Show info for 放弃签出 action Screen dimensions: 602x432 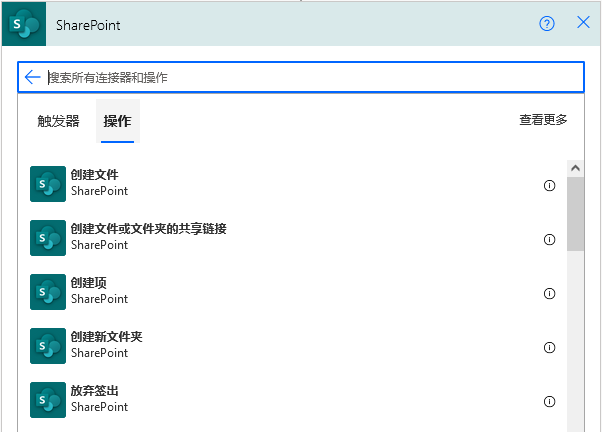click(549, 401)
